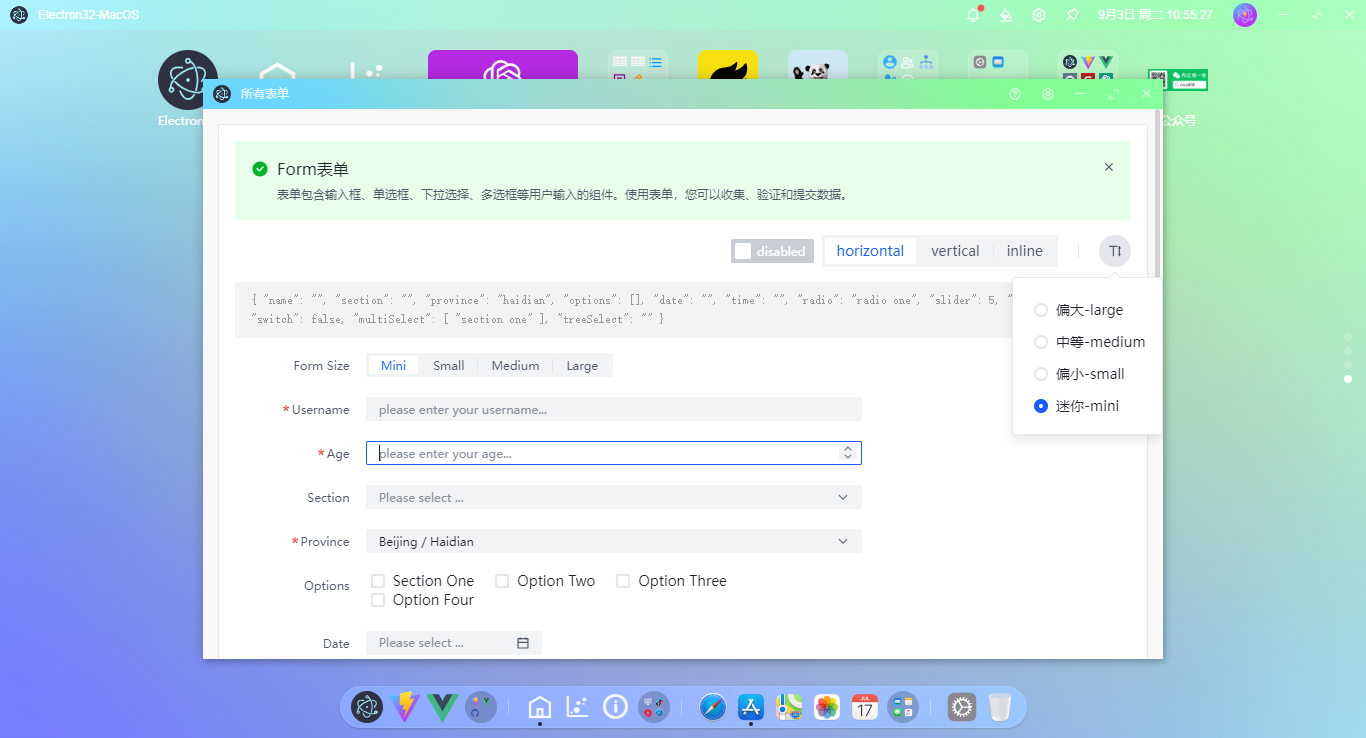Open the text size dropdown button
1366x738 pixels.
(x=1114, y=251)
